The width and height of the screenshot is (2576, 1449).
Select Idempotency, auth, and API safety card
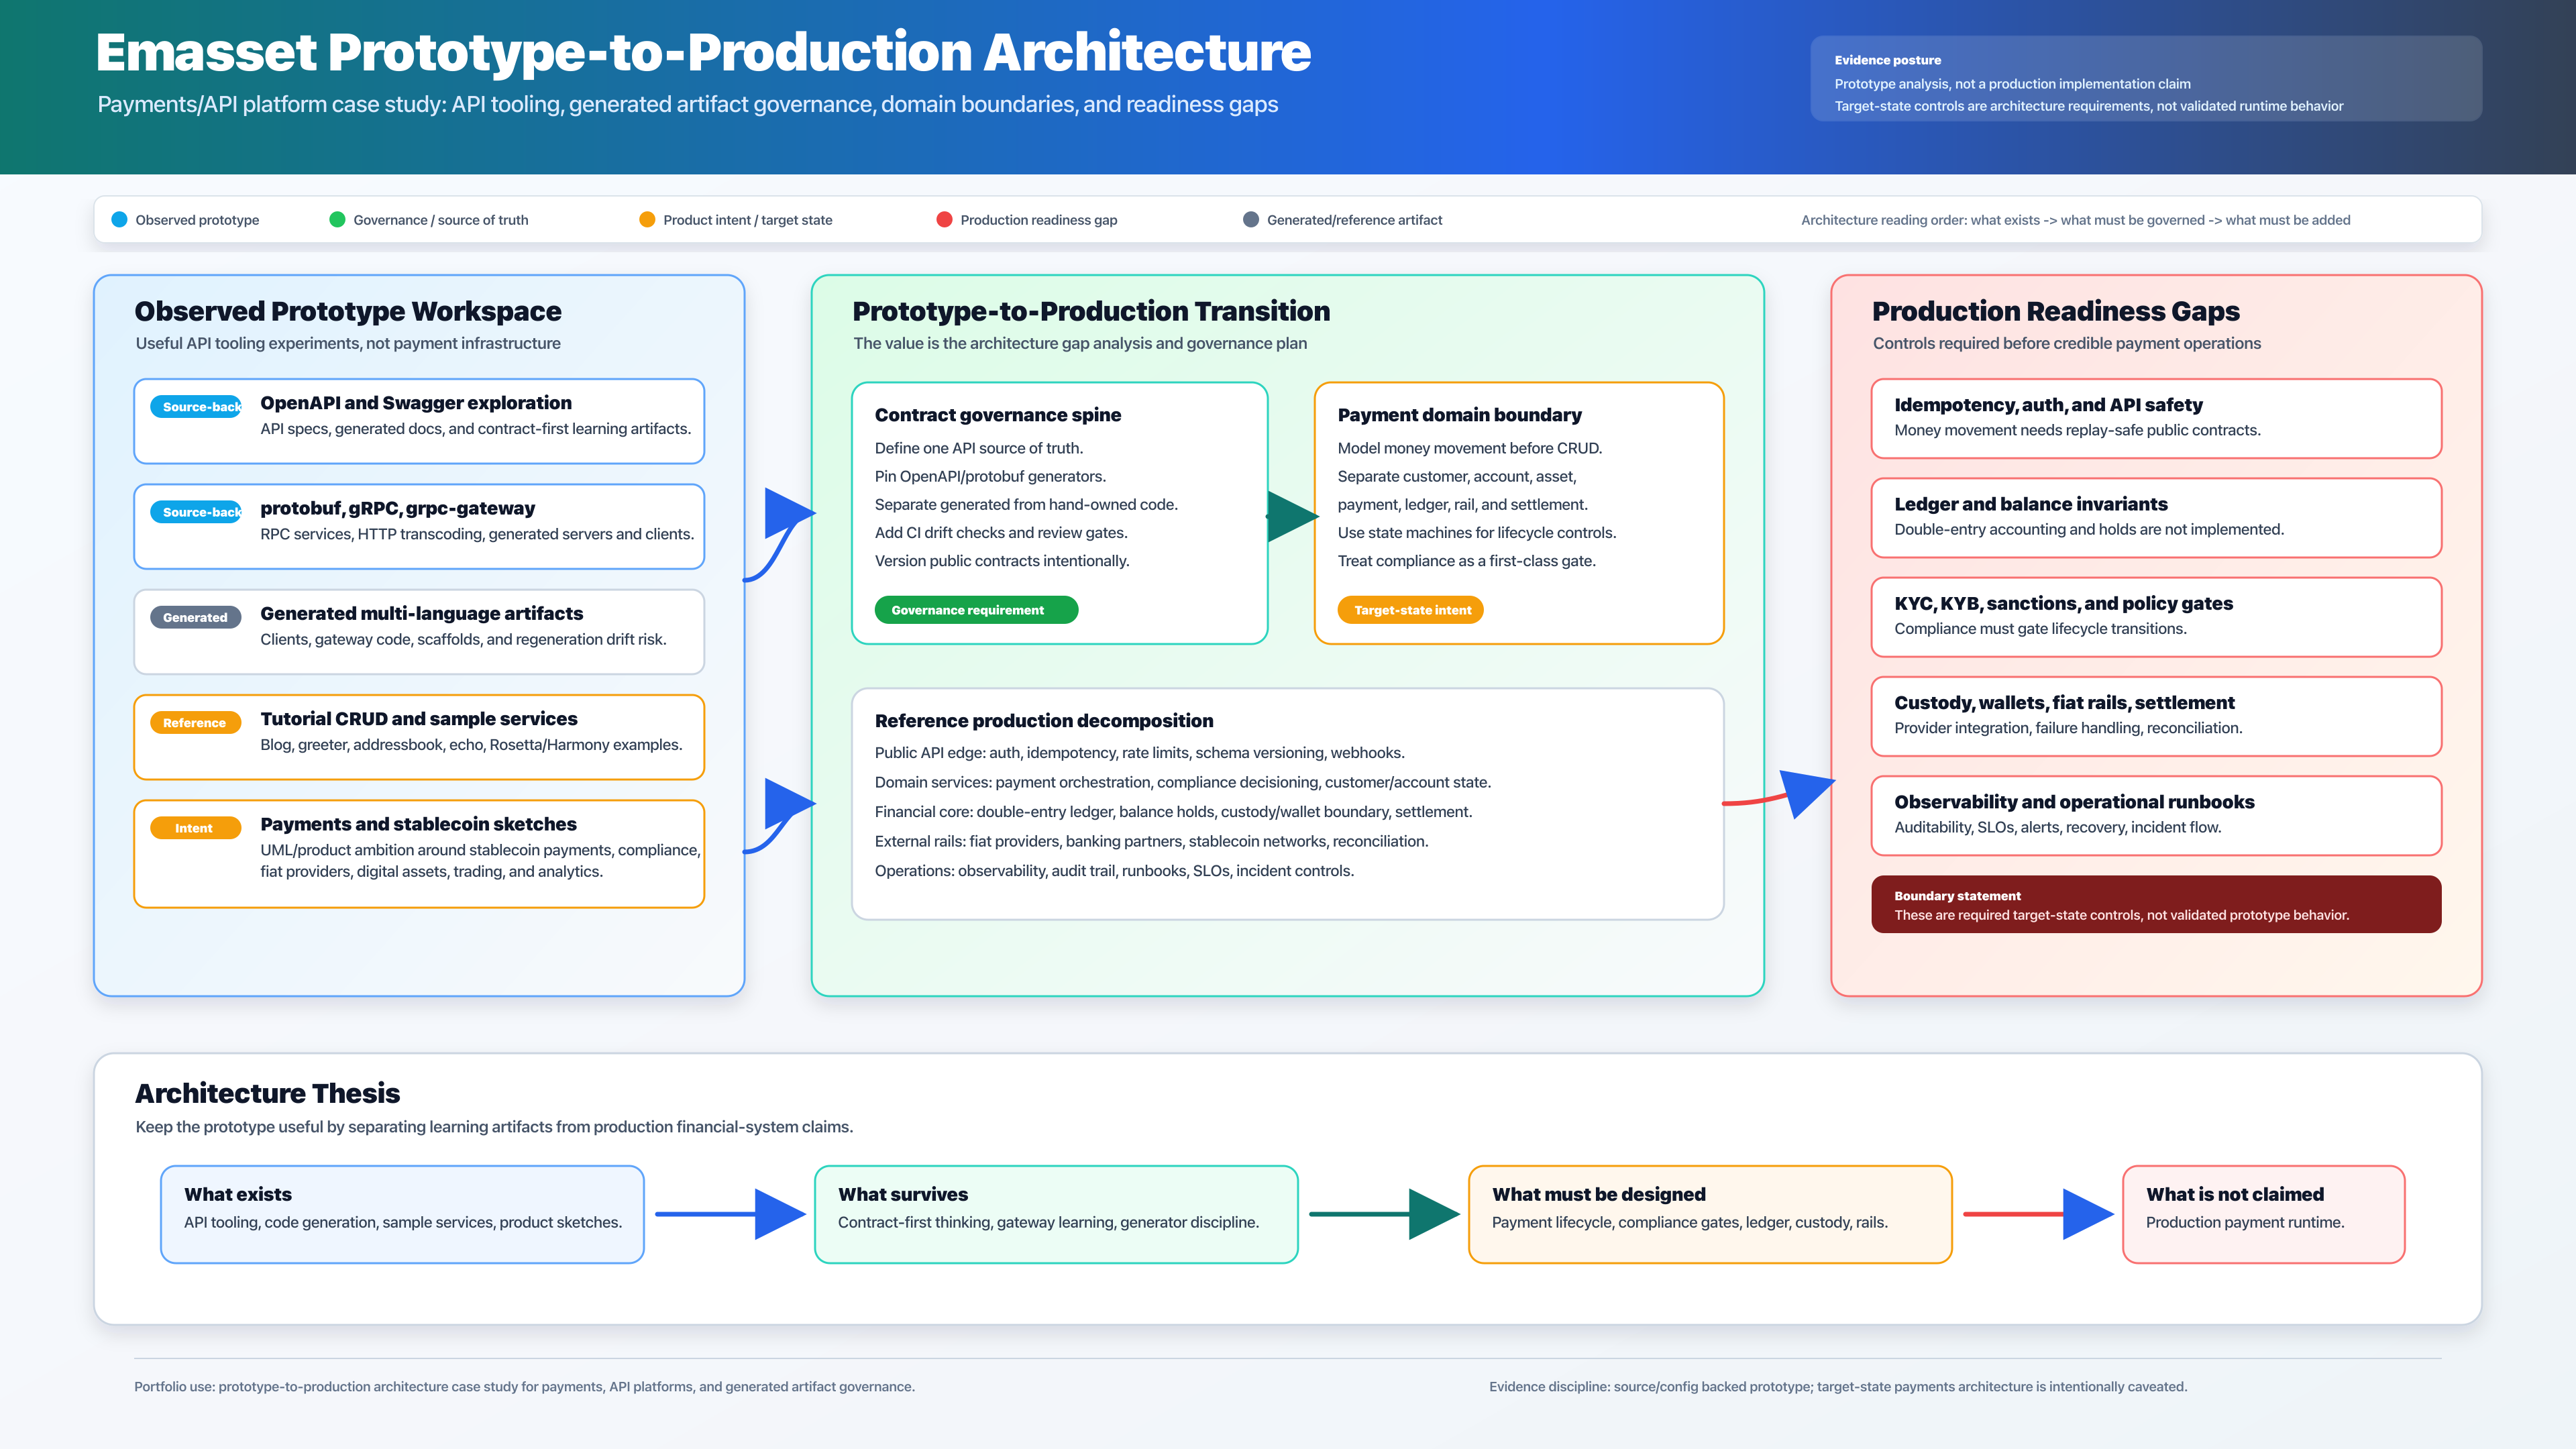[2156, 419]
